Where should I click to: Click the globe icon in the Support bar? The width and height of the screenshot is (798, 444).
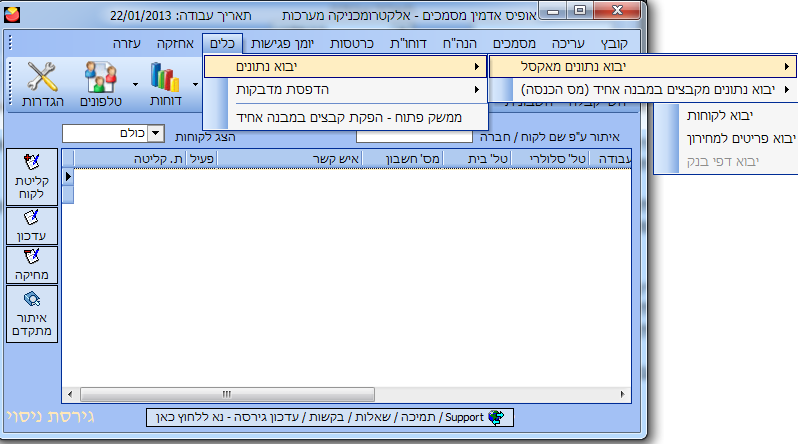496,418
